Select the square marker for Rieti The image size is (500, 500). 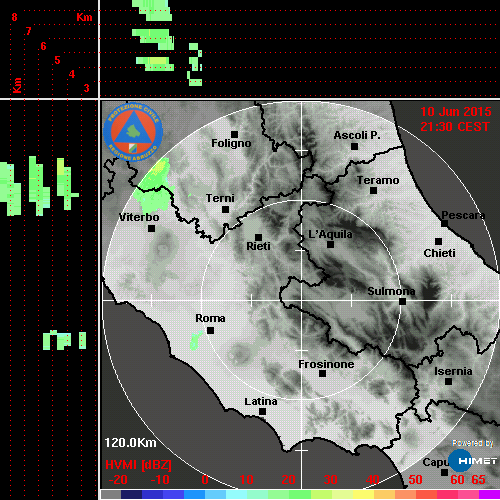click(x=258, y=237)
